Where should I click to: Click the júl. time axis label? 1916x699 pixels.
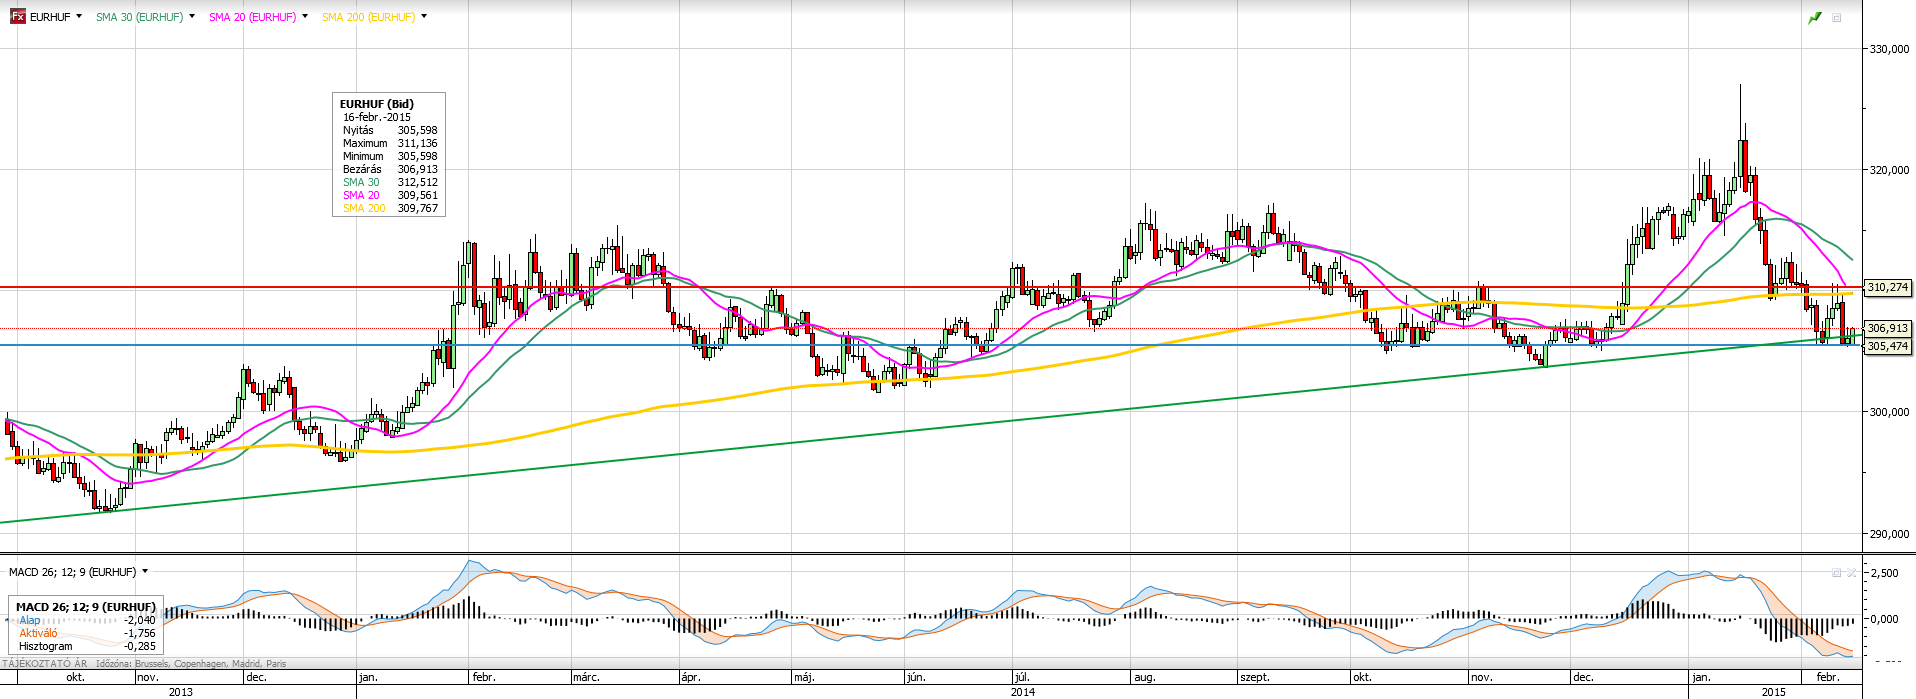(1022, 677)
